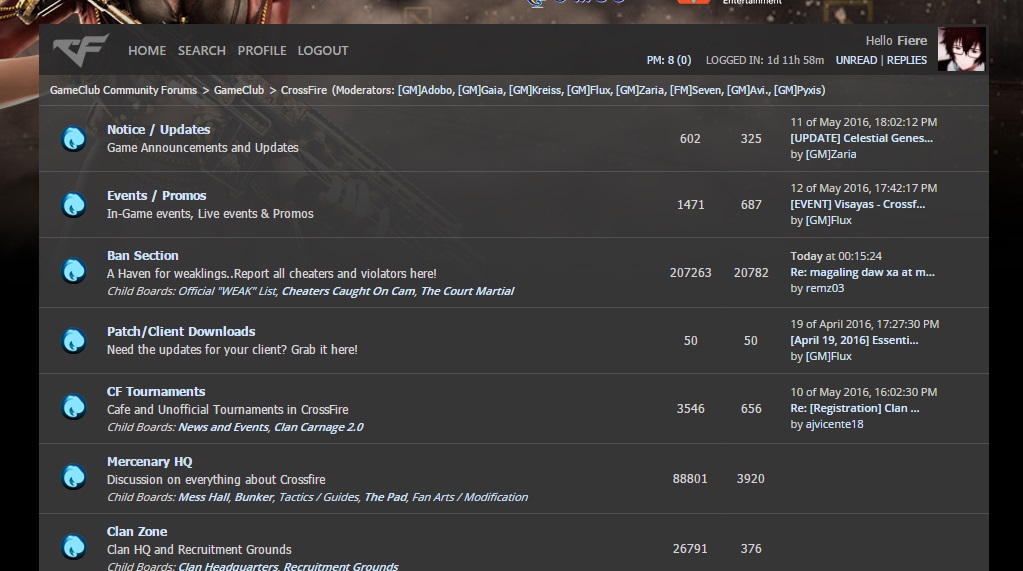Open the Notice / Updates board

(x=159, y=129)
